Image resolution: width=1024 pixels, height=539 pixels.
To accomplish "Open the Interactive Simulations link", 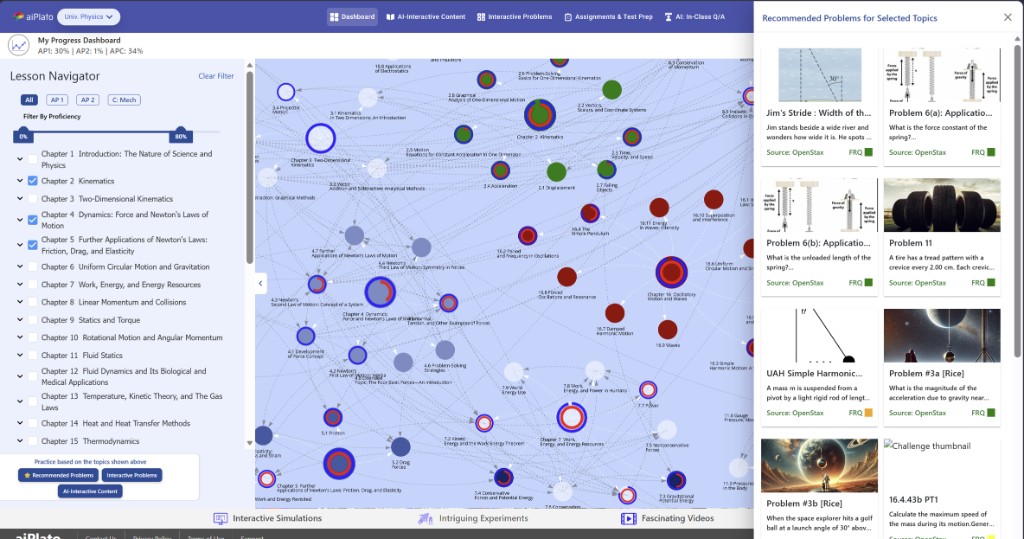I will [268, 519].
